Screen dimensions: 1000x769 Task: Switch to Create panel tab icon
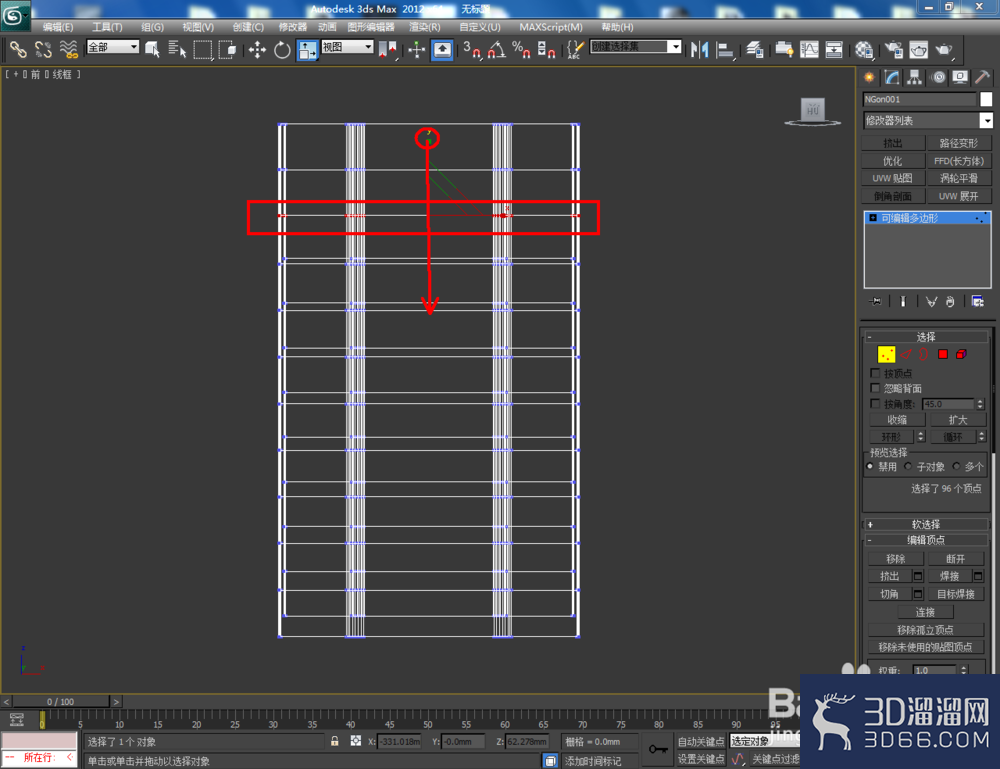pyautogui.click(x=869, y=78)
